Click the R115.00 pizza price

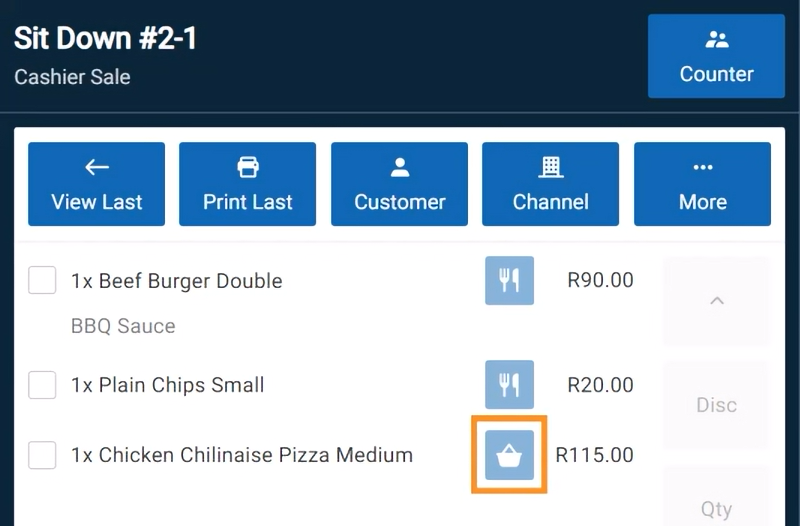point(594,455)
